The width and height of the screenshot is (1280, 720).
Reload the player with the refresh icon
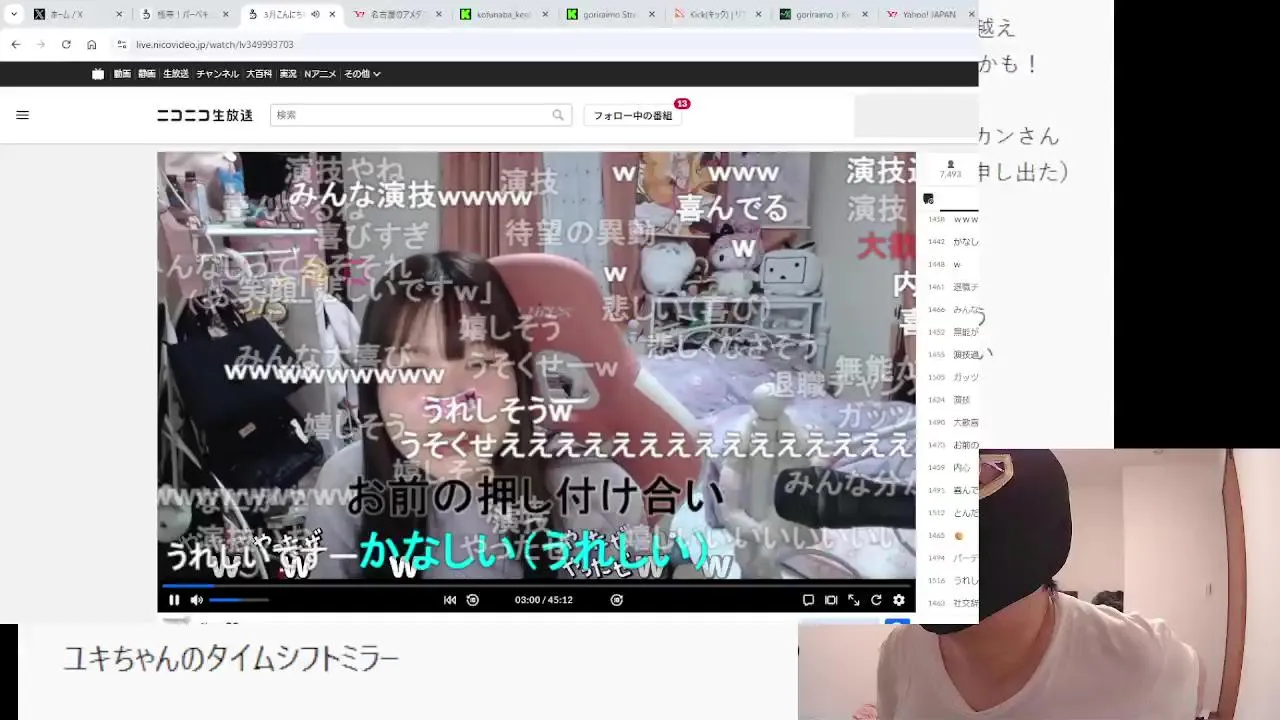pos(876,600)
